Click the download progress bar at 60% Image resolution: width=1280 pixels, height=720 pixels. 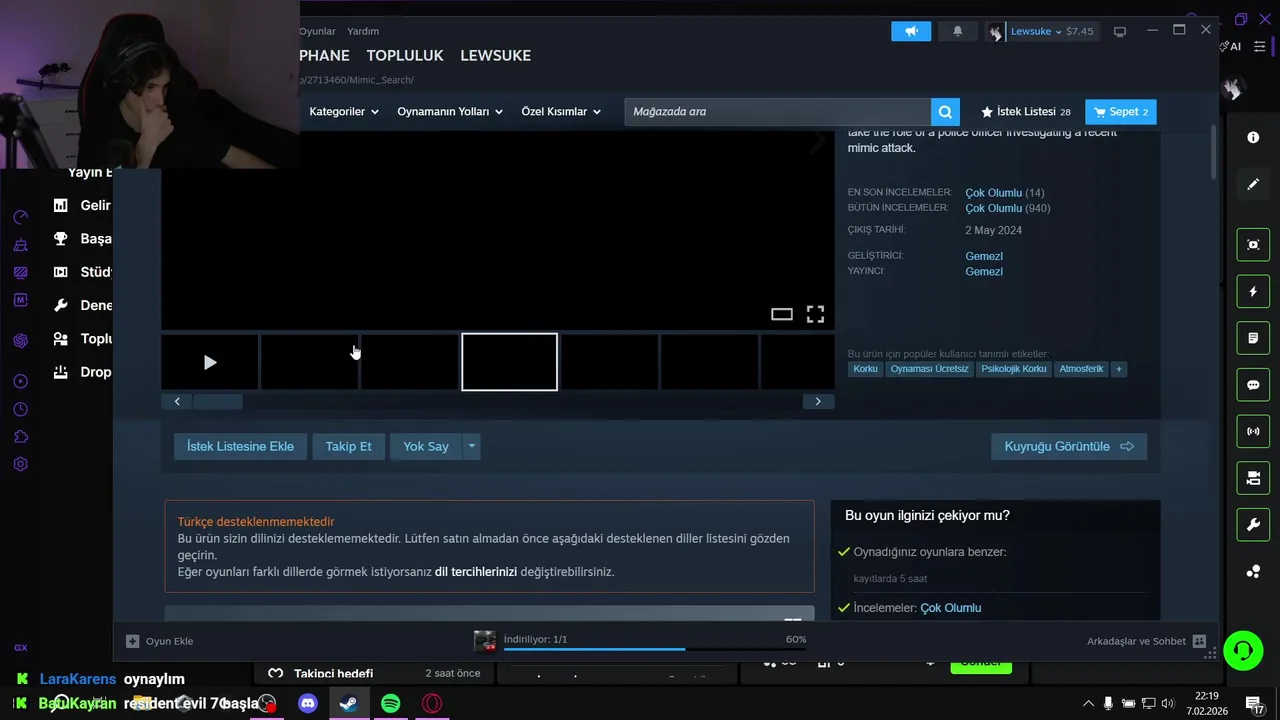[x=655, y=649]
